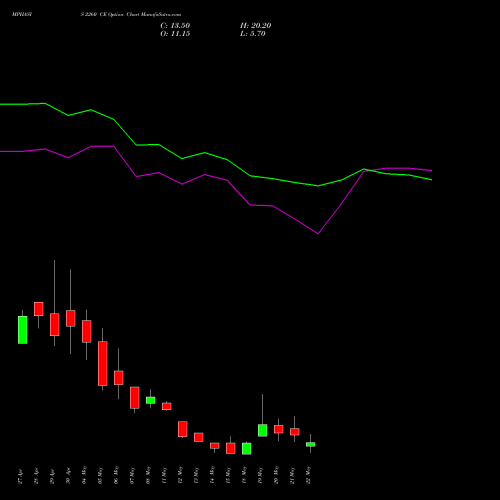Select the red candle for 04 May
This screenshot has width=500, height=500.
[x=87, y=331]
